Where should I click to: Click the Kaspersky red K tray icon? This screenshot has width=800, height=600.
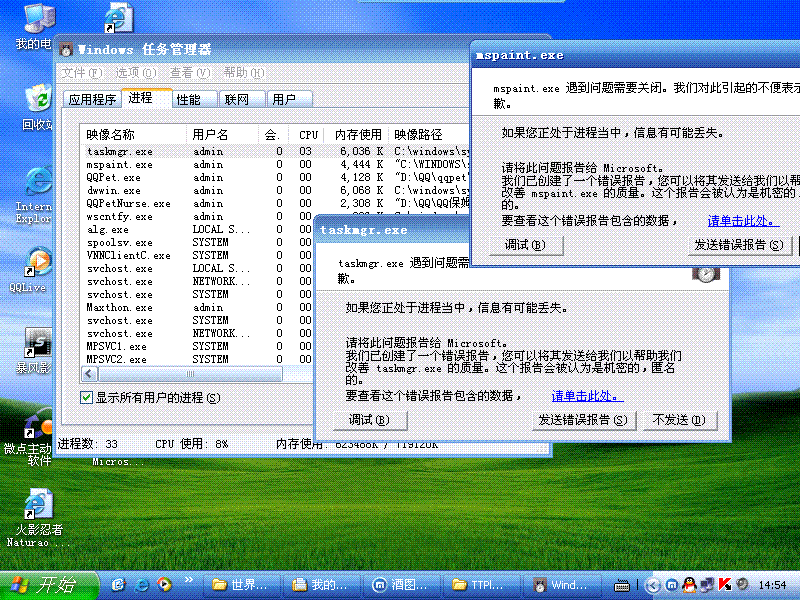click(x=724, y=585)
